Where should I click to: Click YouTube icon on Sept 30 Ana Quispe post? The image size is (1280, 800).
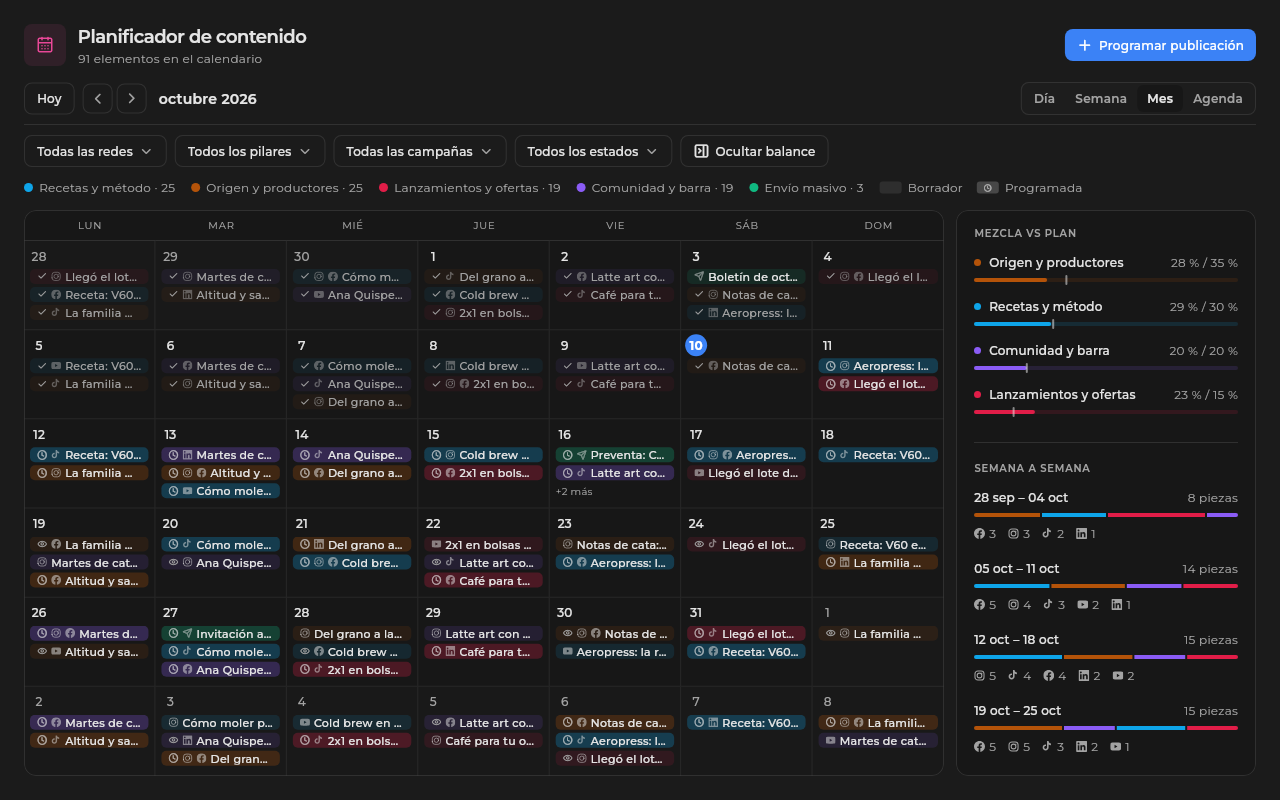coord(318,295)
